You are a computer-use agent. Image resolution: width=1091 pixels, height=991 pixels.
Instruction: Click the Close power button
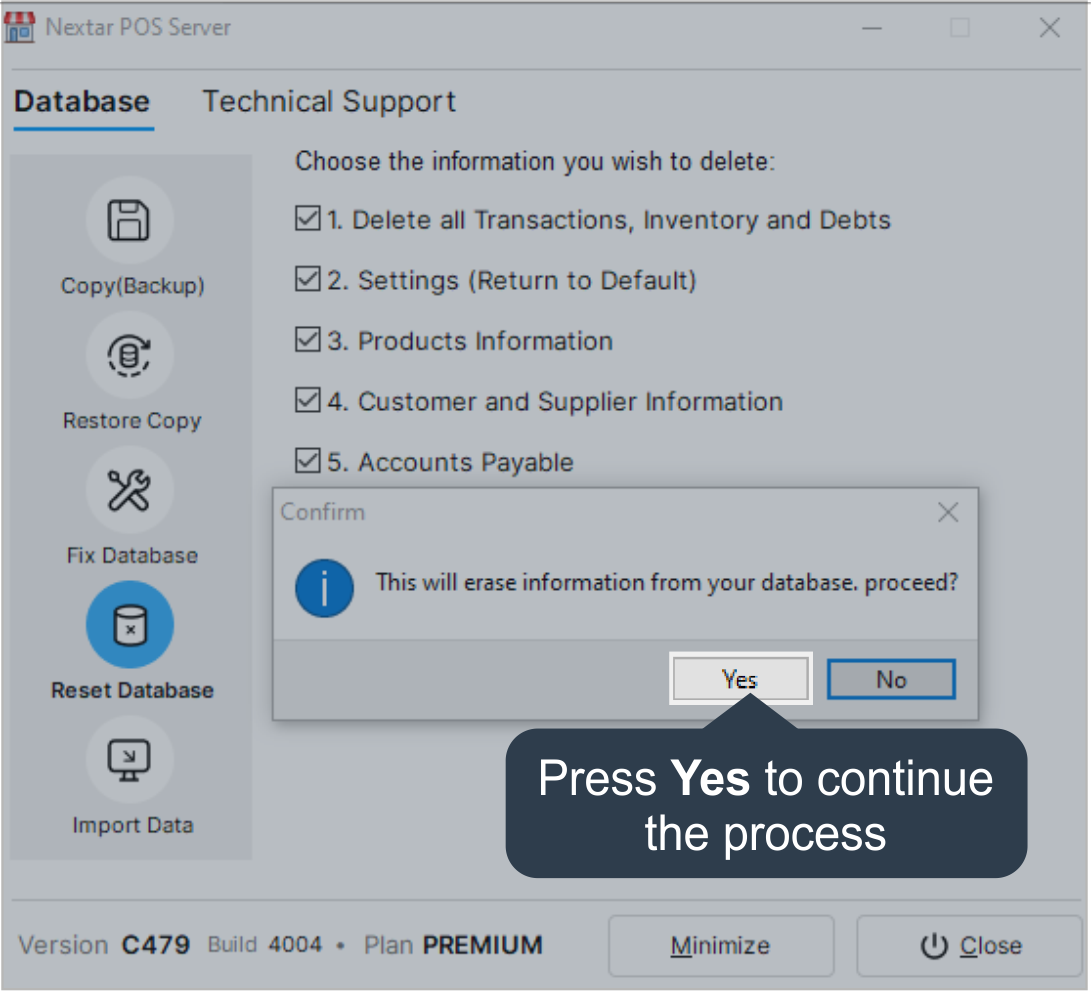pos(968,946)
